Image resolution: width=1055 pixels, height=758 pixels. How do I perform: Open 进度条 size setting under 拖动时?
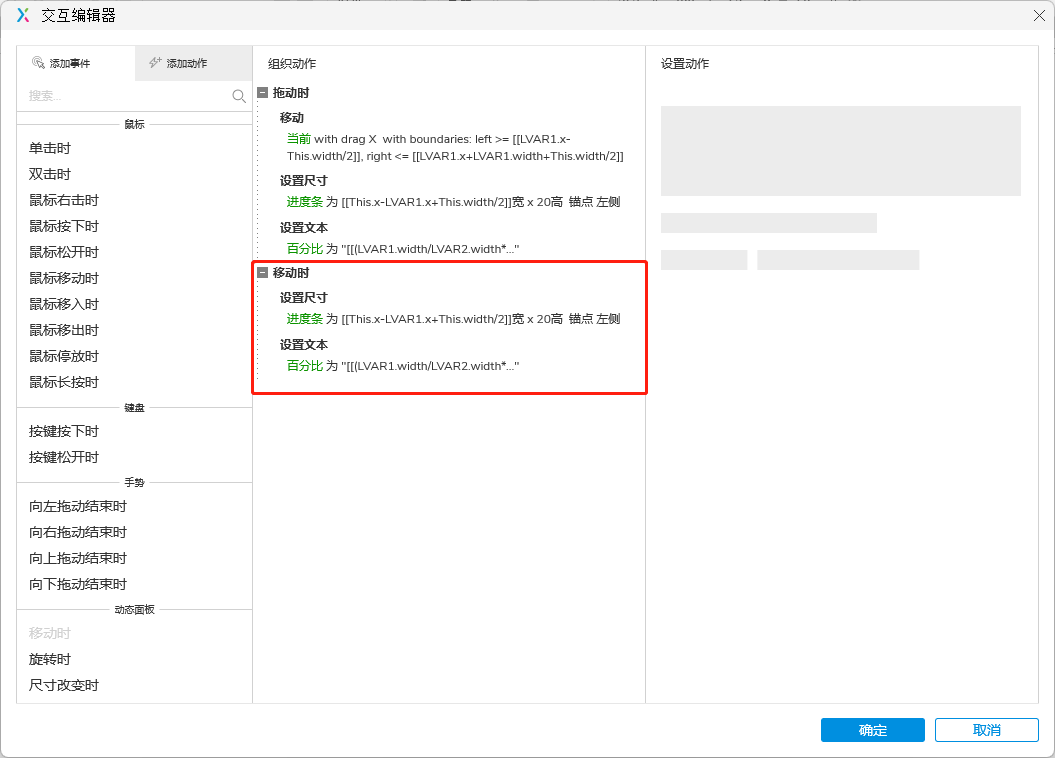(453, 202)
